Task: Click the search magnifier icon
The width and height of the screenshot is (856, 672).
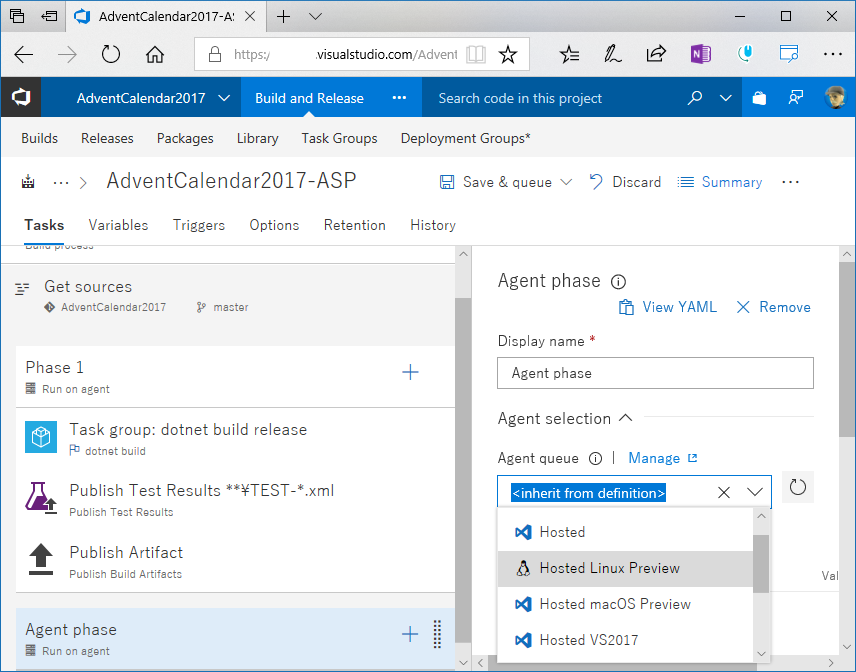Action: [694, 98]
